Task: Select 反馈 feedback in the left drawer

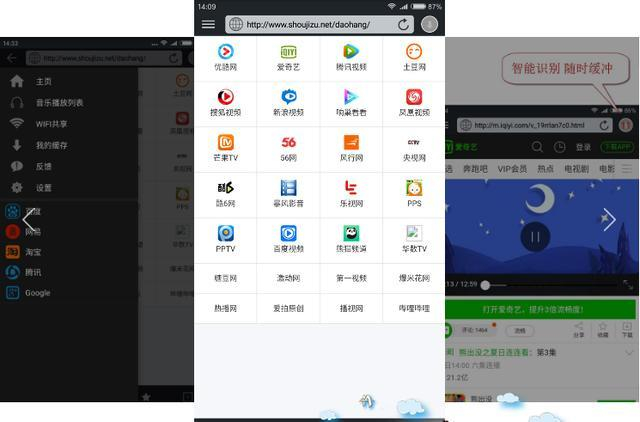Action: 69,167
